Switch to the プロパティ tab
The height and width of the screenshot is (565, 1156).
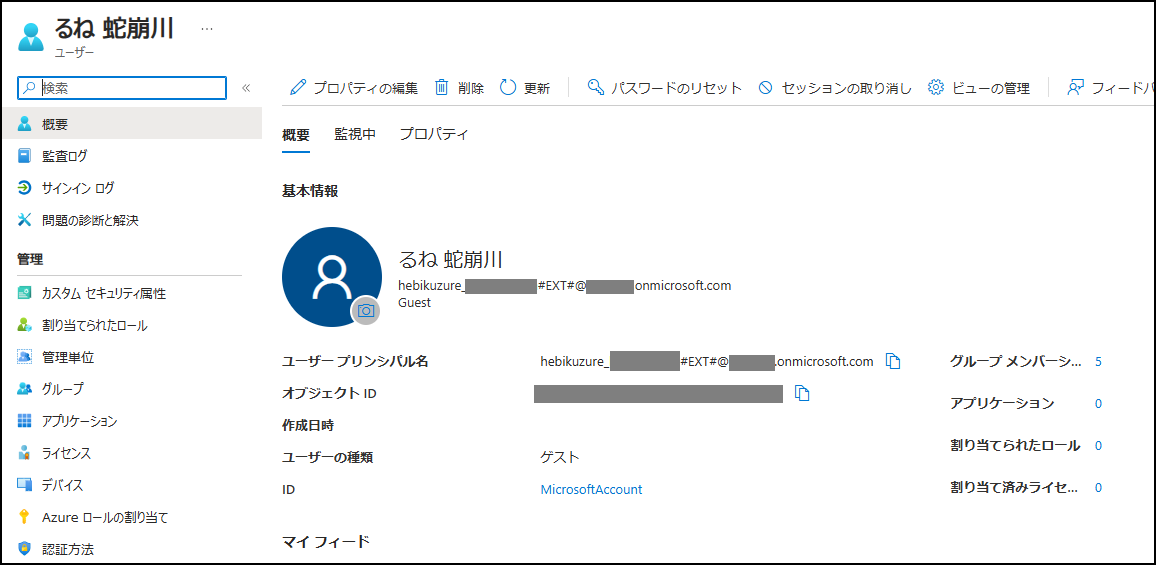[434, 134]
